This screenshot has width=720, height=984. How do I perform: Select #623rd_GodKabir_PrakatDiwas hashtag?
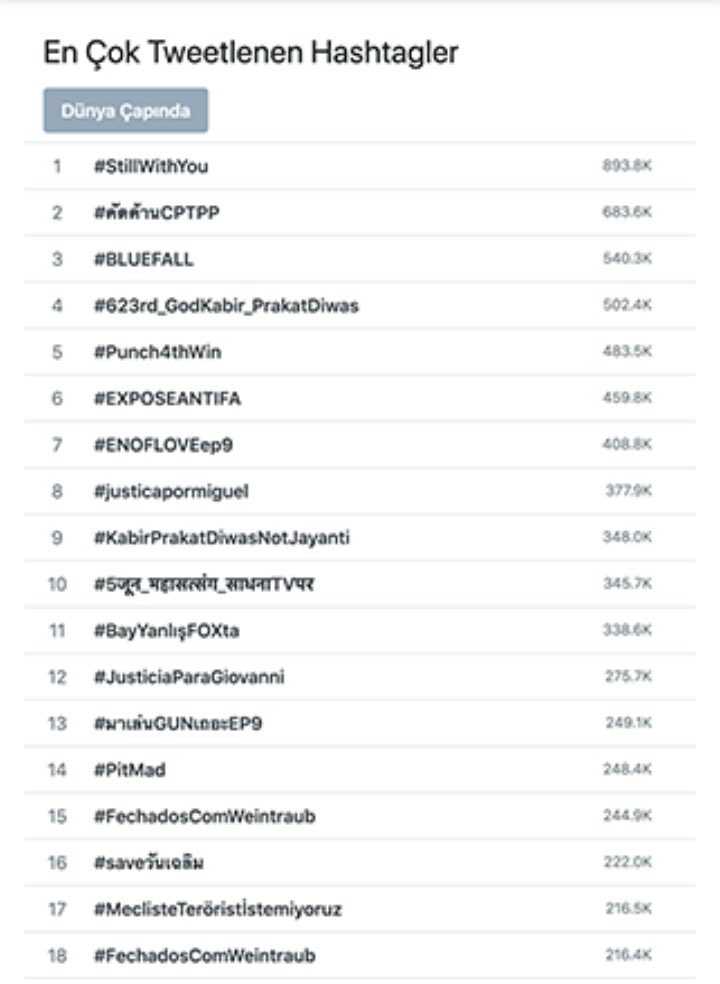click(226, 306)
